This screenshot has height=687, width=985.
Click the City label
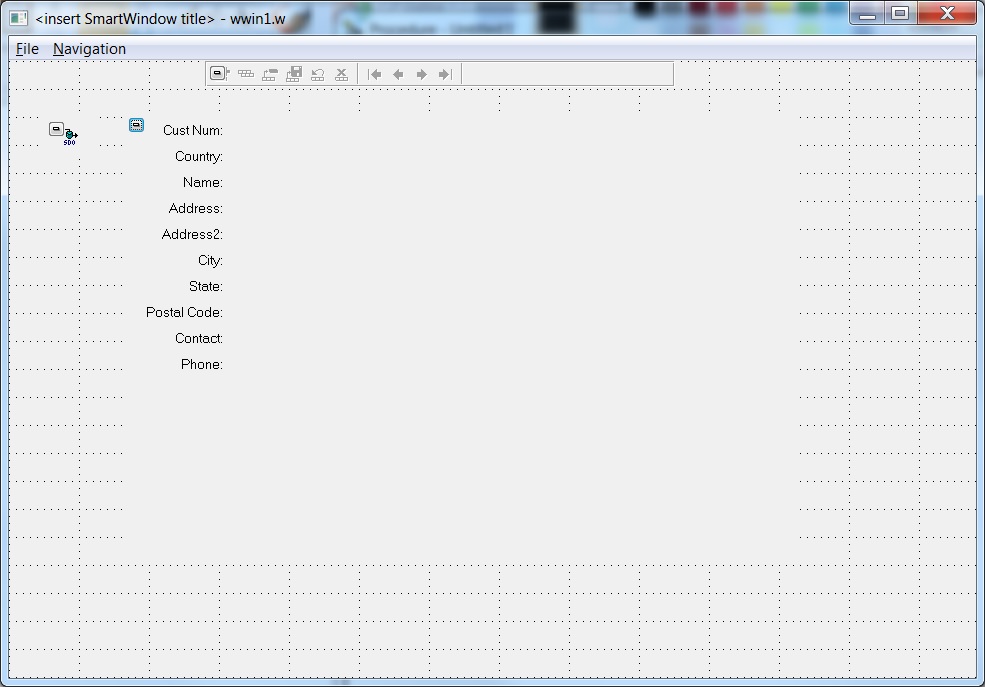click(210, 260)
